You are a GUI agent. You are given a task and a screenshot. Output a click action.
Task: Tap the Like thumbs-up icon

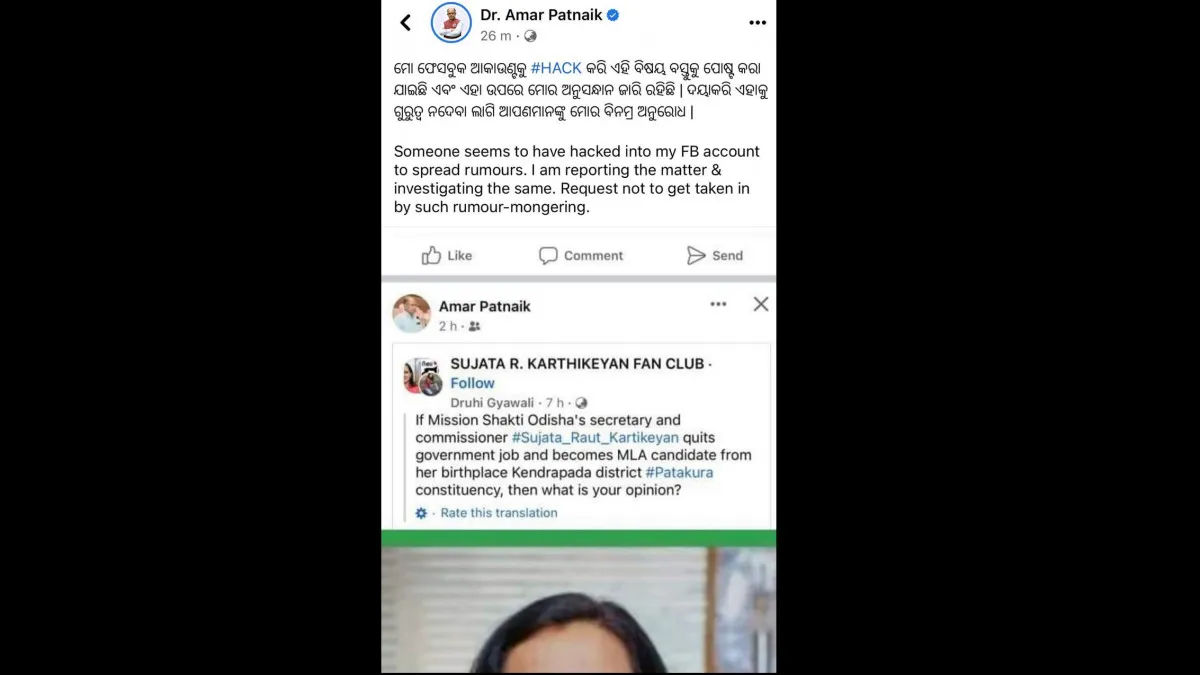click(x=432, y=256)
